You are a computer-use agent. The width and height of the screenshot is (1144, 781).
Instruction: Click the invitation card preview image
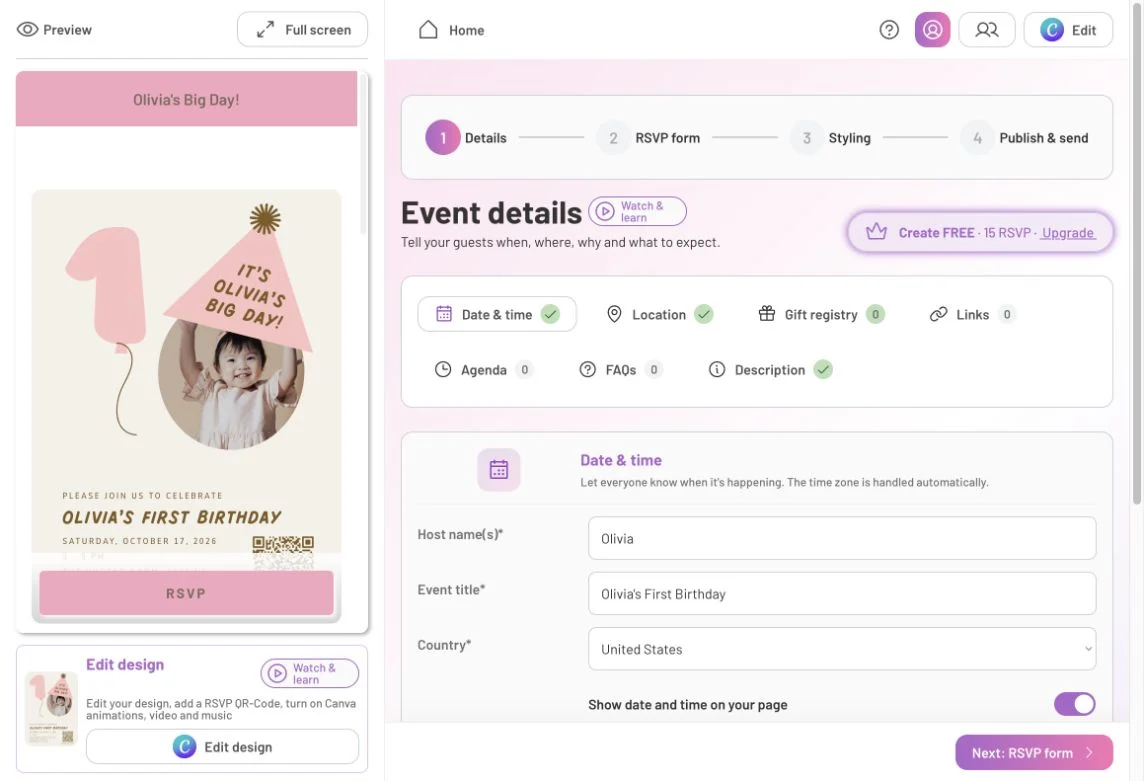[x=186, y=380]
